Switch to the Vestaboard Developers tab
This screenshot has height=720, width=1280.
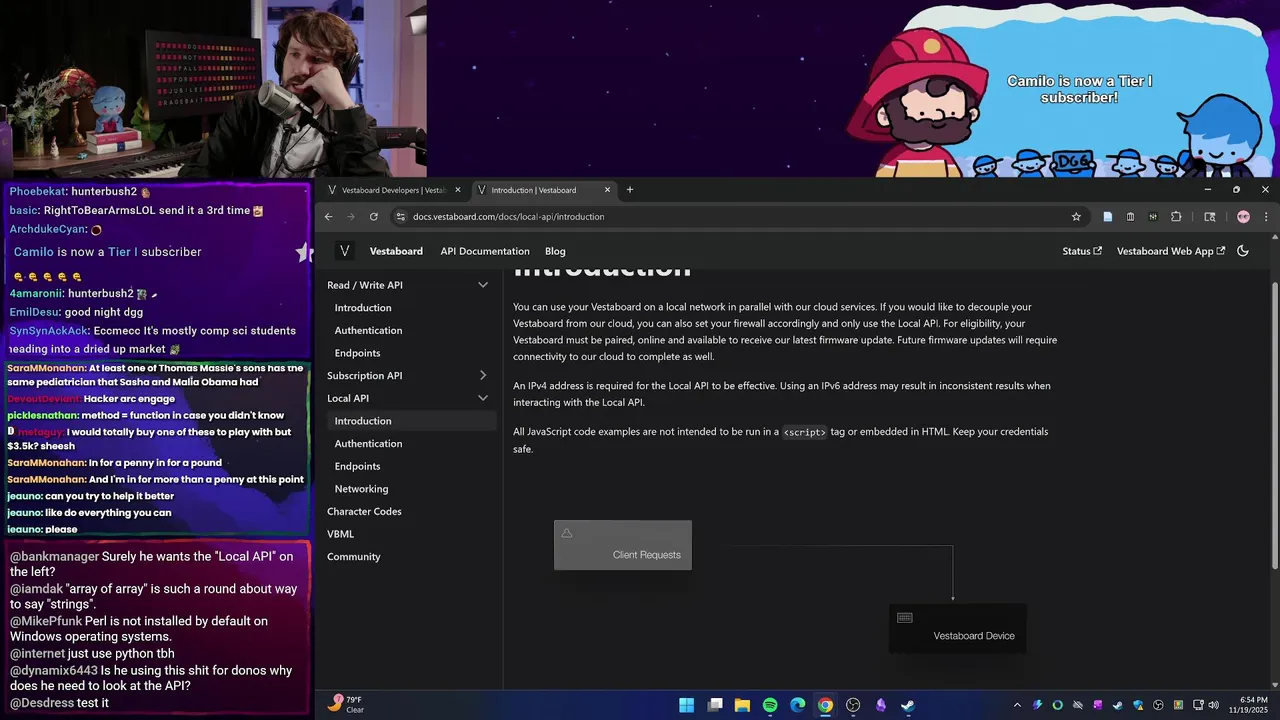tap(394, 190)
